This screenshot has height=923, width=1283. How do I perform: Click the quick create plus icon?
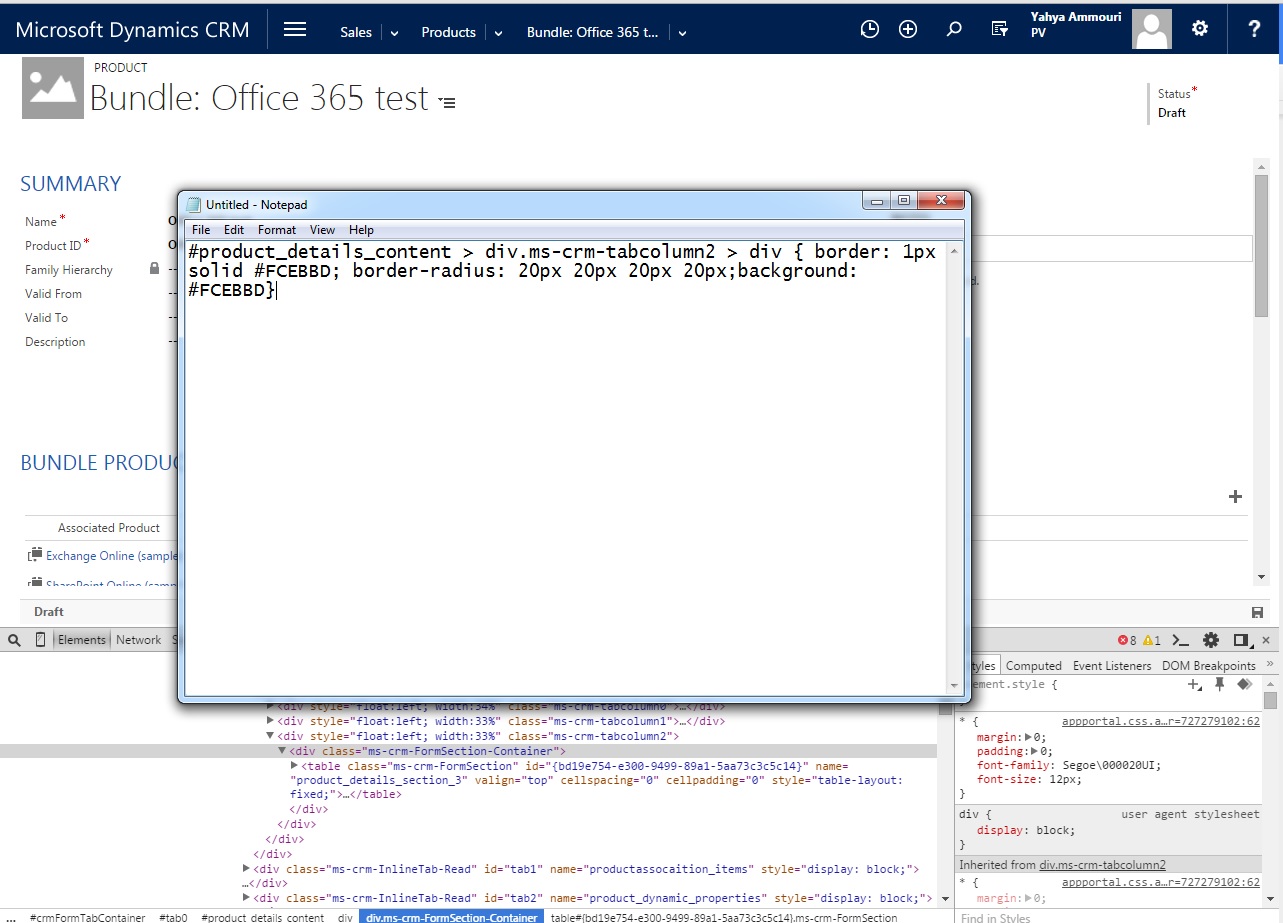click(908, 30)
